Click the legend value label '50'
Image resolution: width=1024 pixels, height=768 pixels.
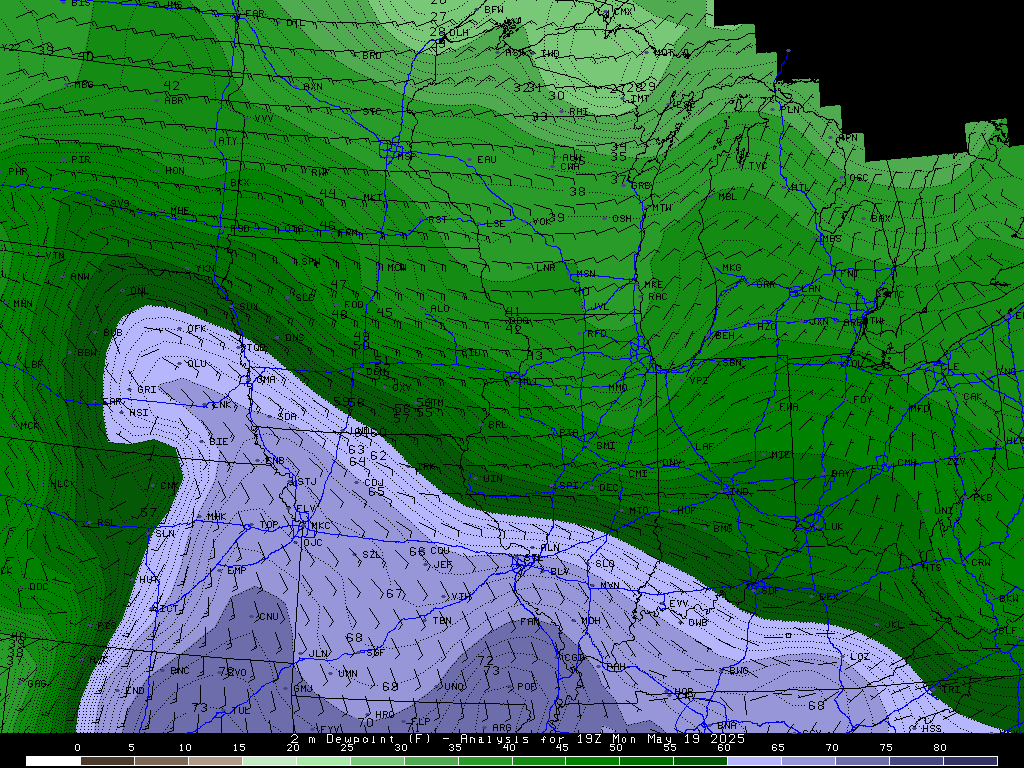(616, 748)
